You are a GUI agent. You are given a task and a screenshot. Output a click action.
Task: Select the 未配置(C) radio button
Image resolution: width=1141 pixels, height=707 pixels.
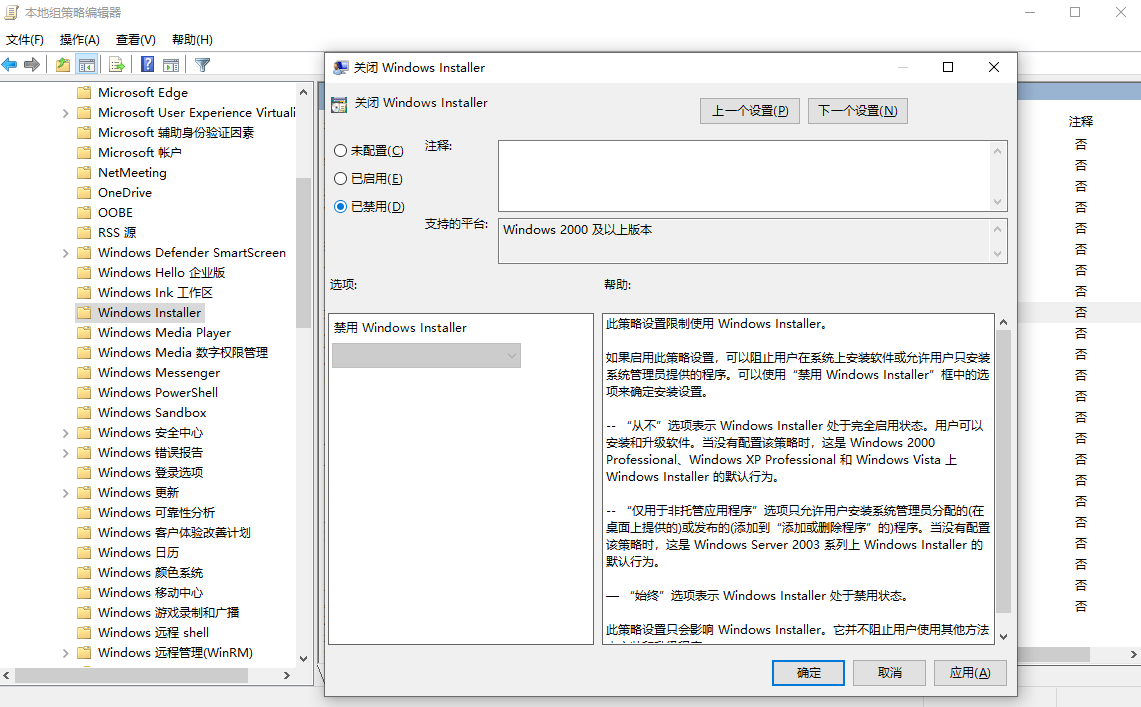click(340, 151)
